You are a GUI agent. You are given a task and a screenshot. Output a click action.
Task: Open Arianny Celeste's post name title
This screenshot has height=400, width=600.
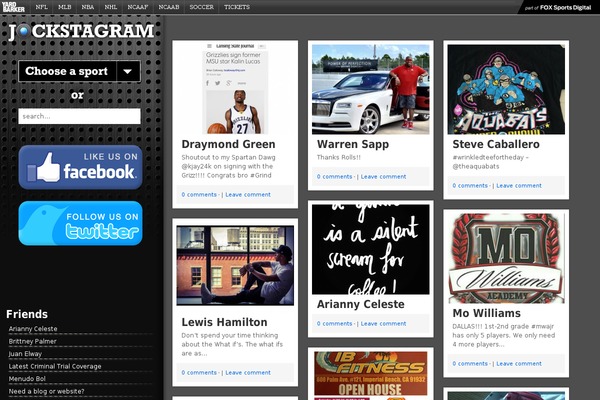[360, 304]
